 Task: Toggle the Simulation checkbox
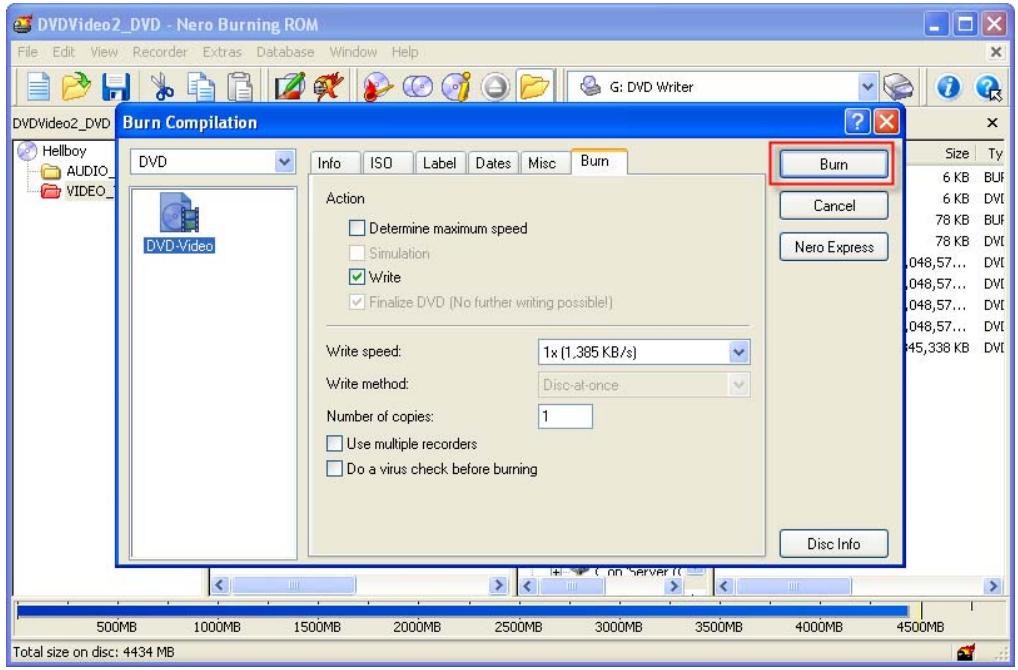click(x=357, y=253)
